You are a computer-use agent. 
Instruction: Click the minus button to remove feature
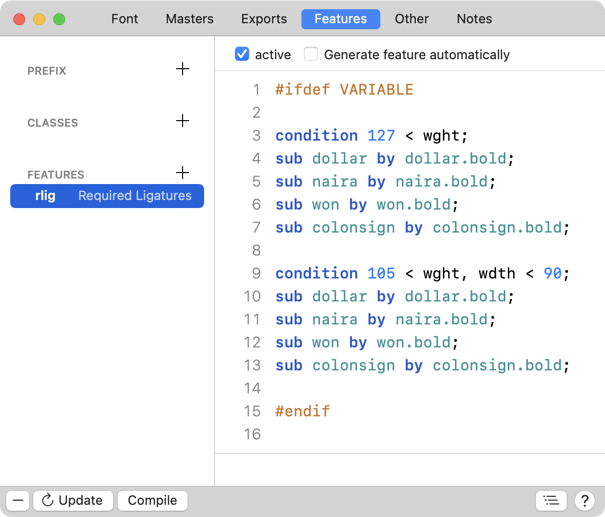tap(17, 500)
